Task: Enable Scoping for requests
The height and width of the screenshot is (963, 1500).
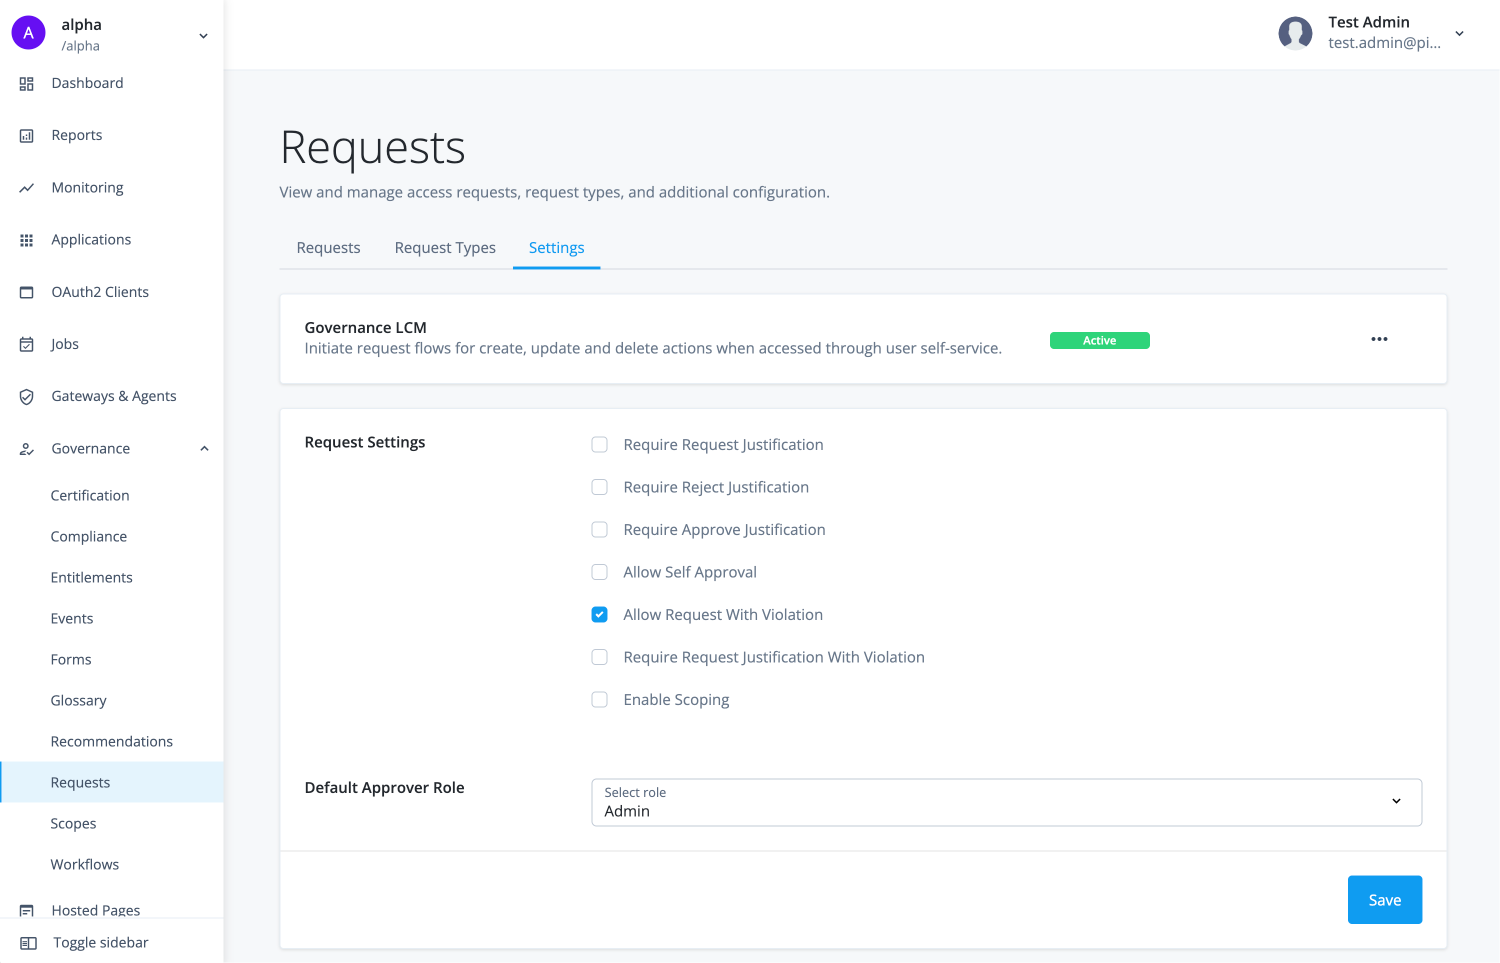Action: [x=599, y=699]
